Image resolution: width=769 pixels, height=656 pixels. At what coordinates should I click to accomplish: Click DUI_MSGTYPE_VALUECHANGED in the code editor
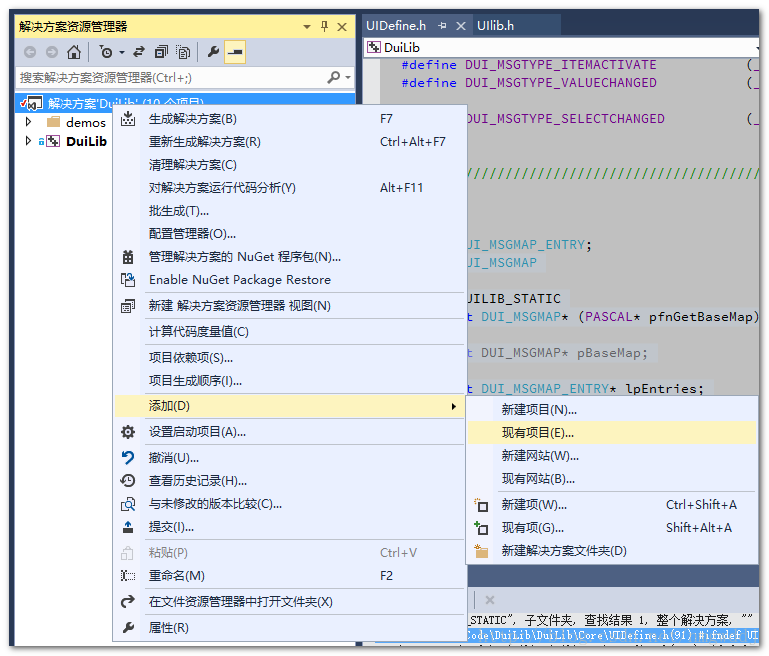(561, 83)
